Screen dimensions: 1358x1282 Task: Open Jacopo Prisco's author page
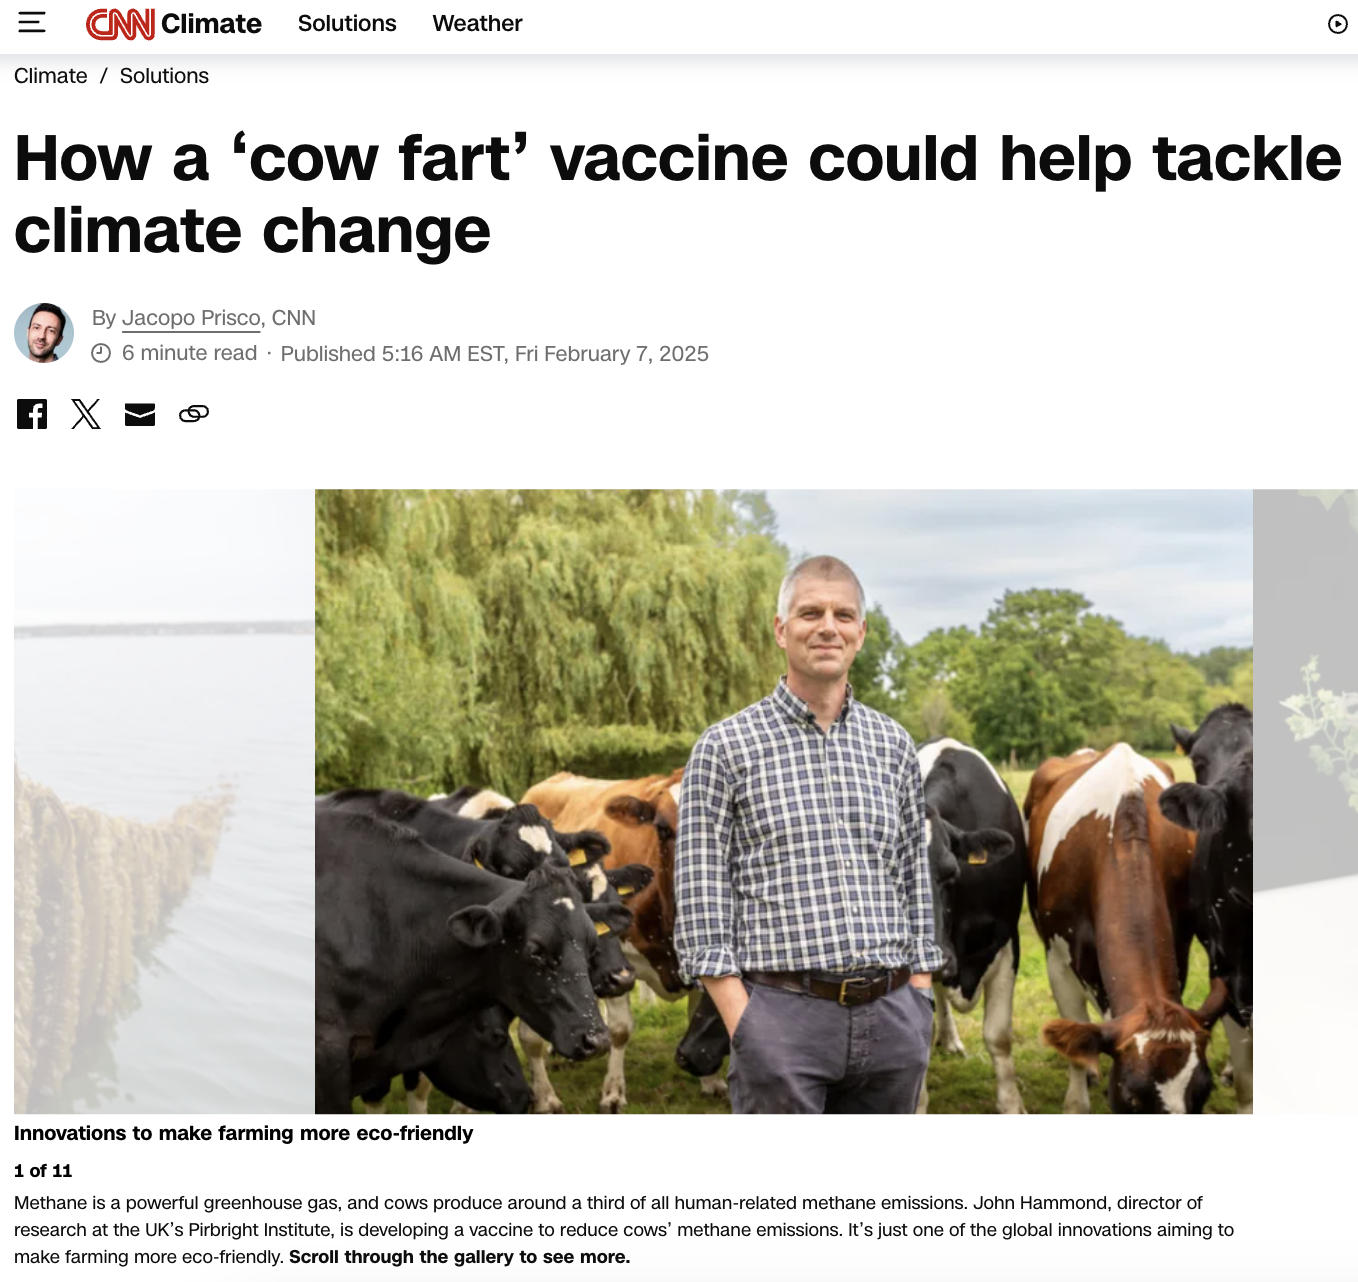(191, 318)
